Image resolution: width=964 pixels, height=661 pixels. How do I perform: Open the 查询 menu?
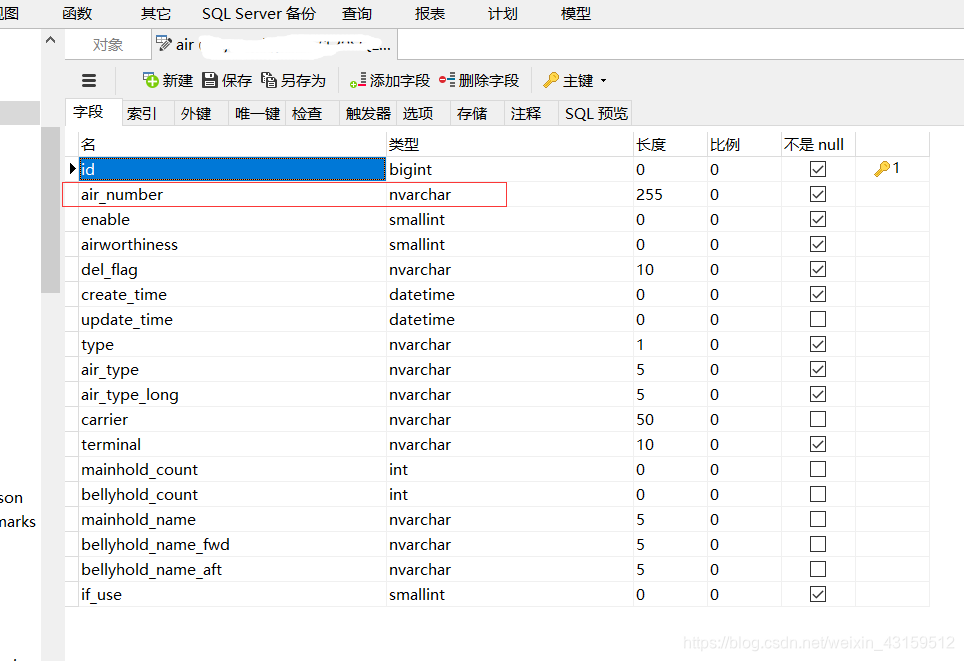pyautogui.click(x=357, y=14)
